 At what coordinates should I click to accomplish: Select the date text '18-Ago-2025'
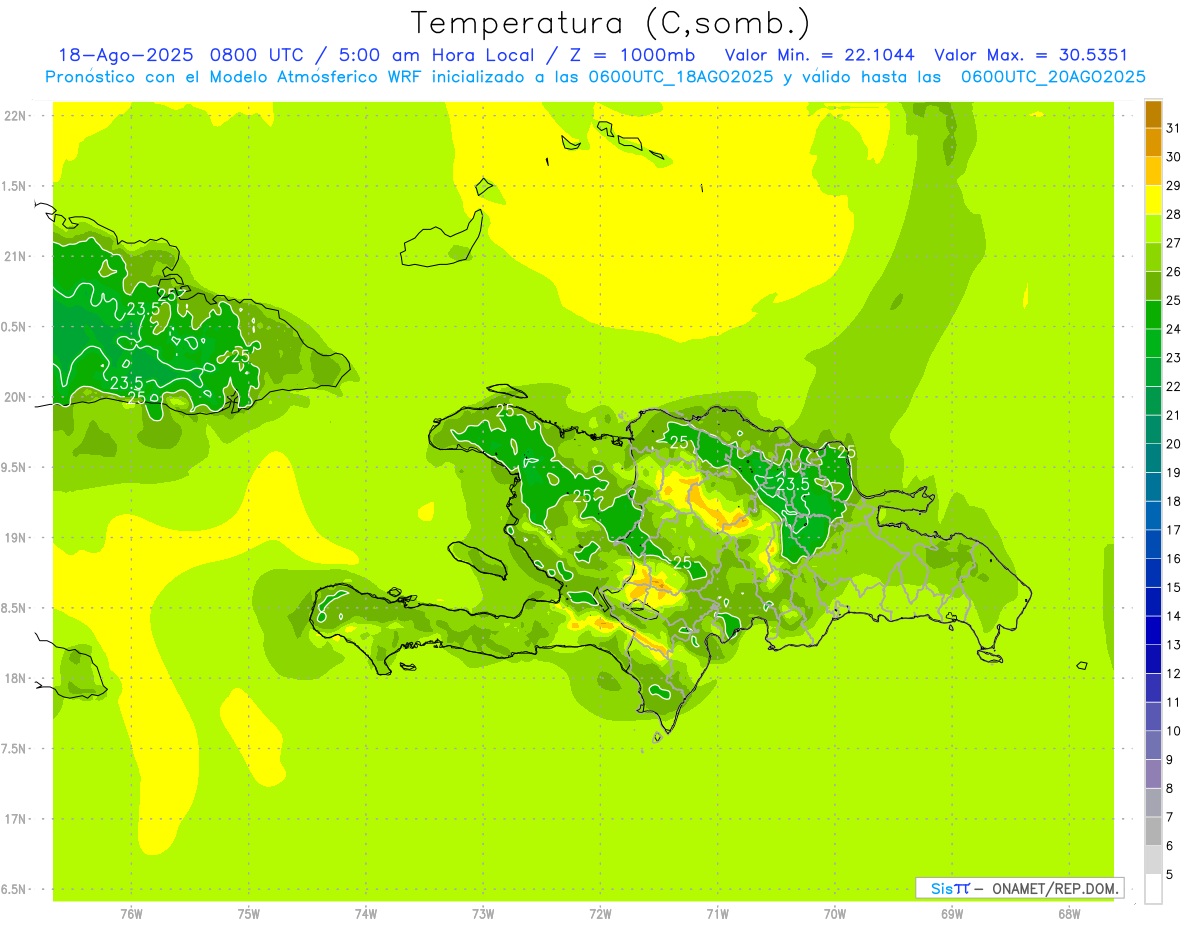[125, 55]
